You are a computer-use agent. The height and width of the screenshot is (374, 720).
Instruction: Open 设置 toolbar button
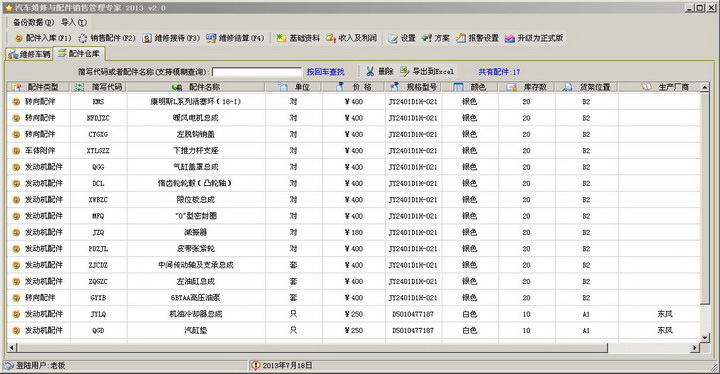point(402,38)
